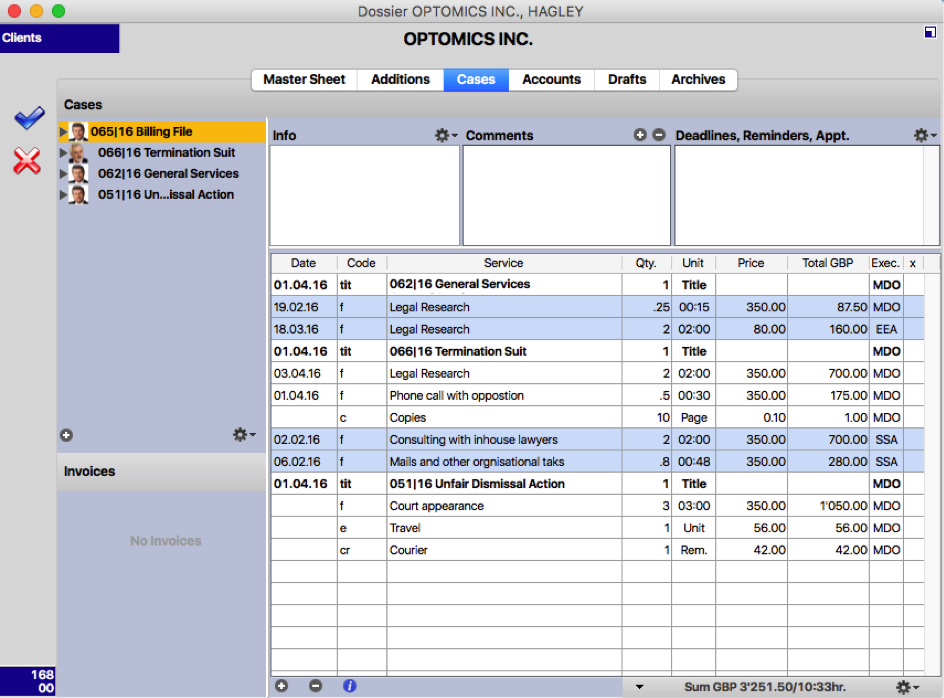944x698 pixels.
Task: Click the plus icon to add a case
Action: (66, 434)
